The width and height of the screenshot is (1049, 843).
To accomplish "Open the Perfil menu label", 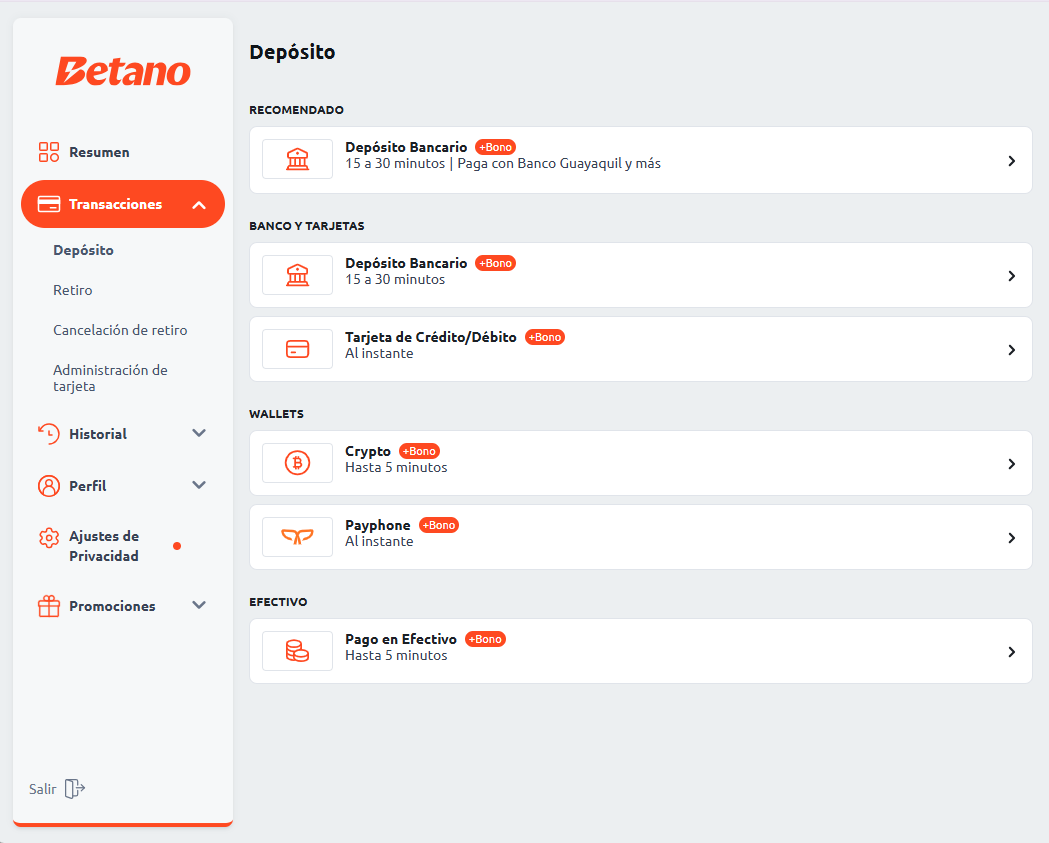I will pyautogui.click(x=88, y=486).
